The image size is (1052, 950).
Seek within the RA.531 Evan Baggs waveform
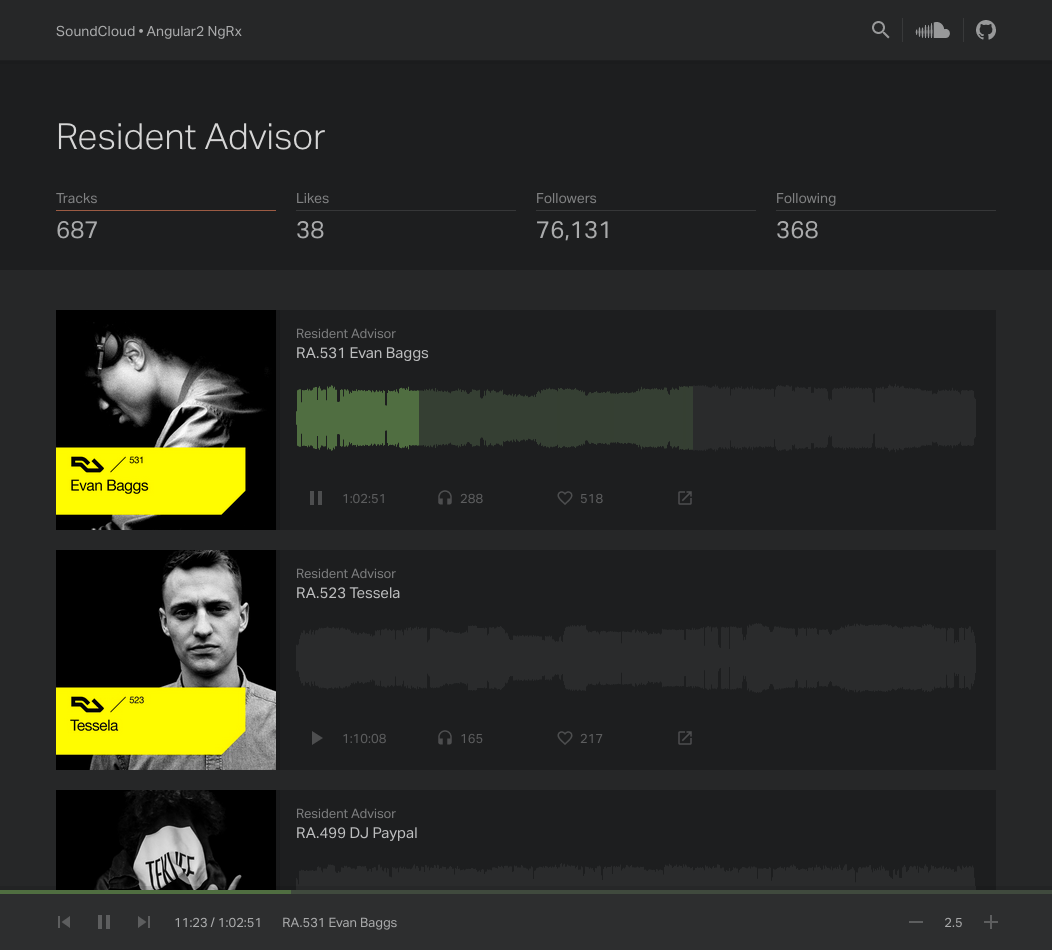click(x=636, y=418)
